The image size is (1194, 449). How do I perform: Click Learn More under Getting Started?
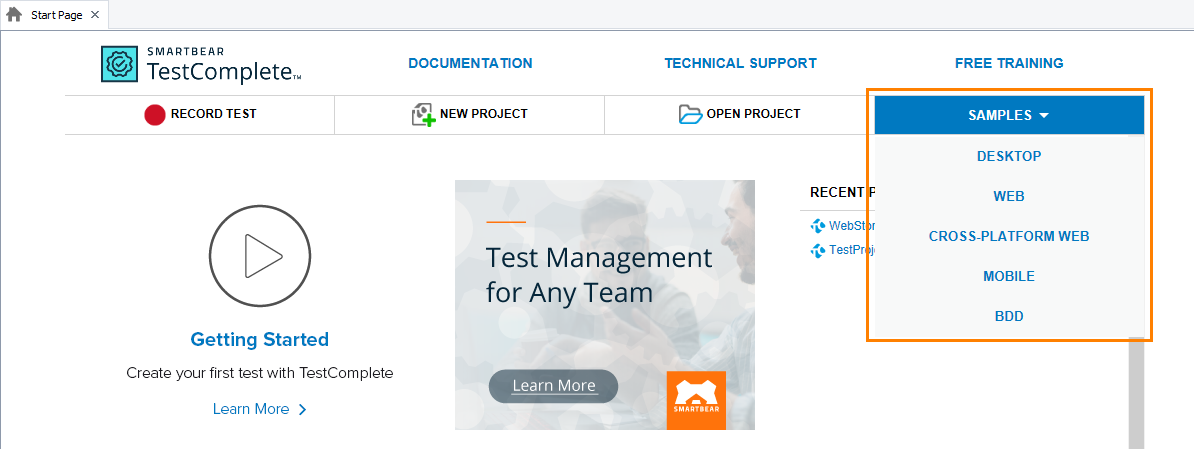click(x=251, y=409)
